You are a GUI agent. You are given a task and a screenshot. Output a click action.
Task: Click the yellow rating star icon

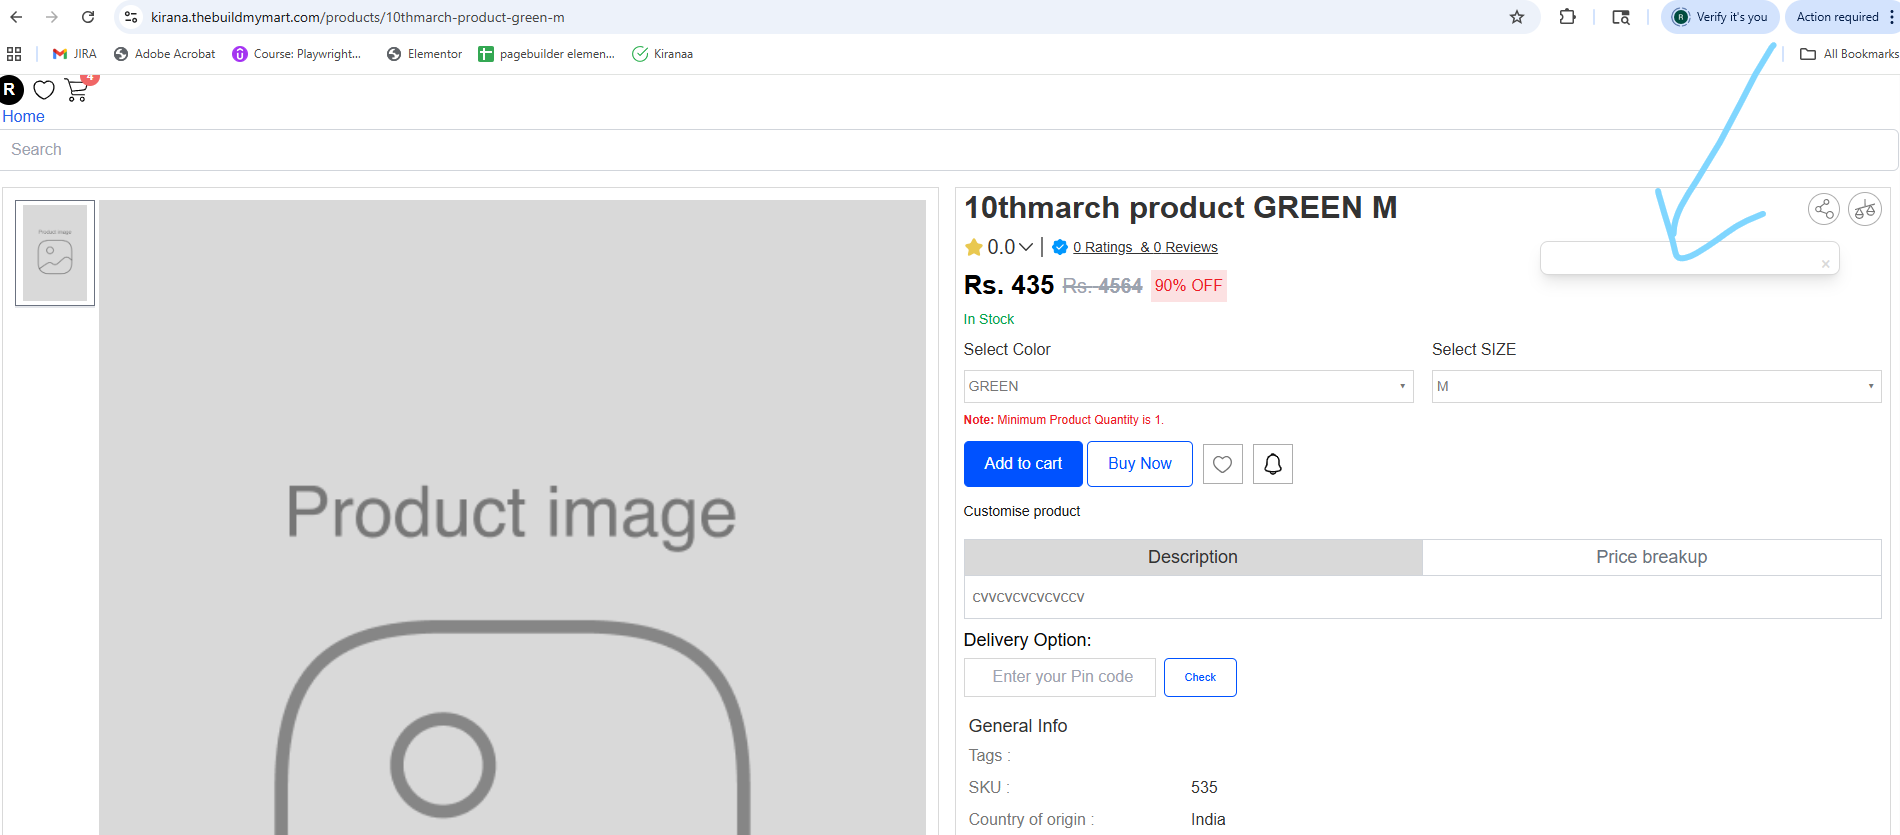pos(973,247)
